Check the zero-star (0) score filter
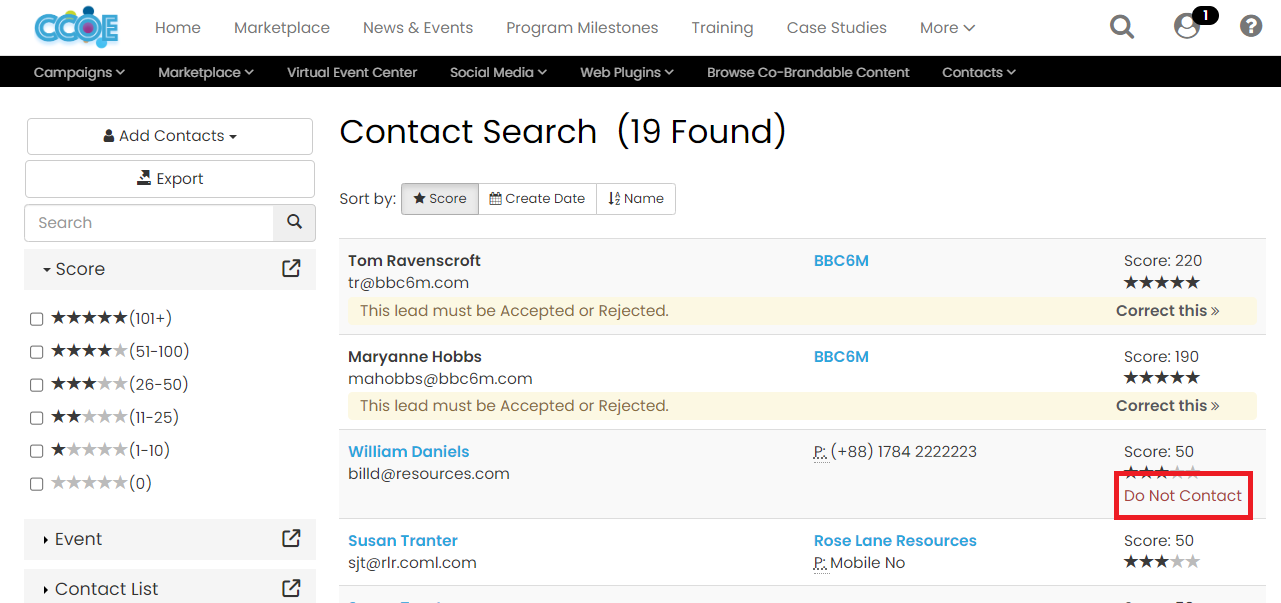The width and height of the screenshot is (1281, 603). point(37,484)
